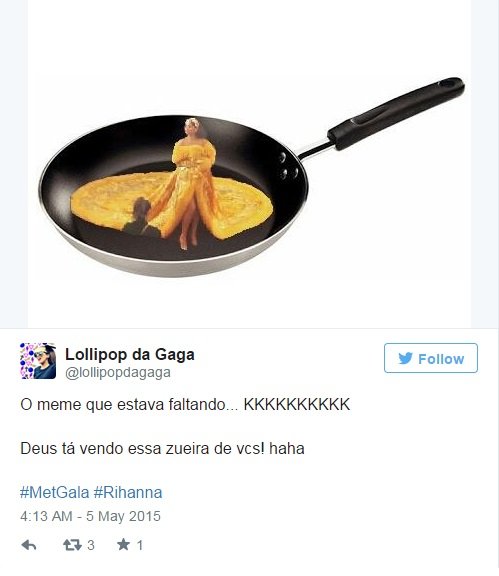Open the Lollipop da Gaga display name
The image size is (499, 576).
click(x=130, y=354)
